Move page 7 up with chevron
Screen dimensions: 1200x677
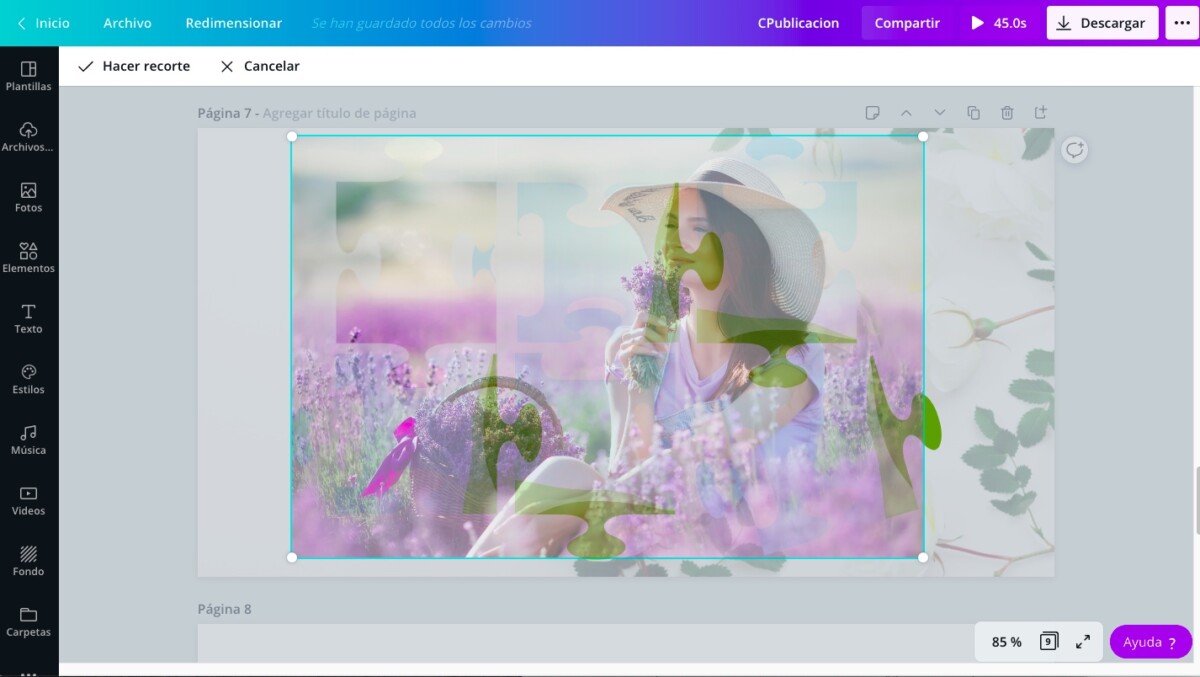pyautogui.click(x=906, y=113)
